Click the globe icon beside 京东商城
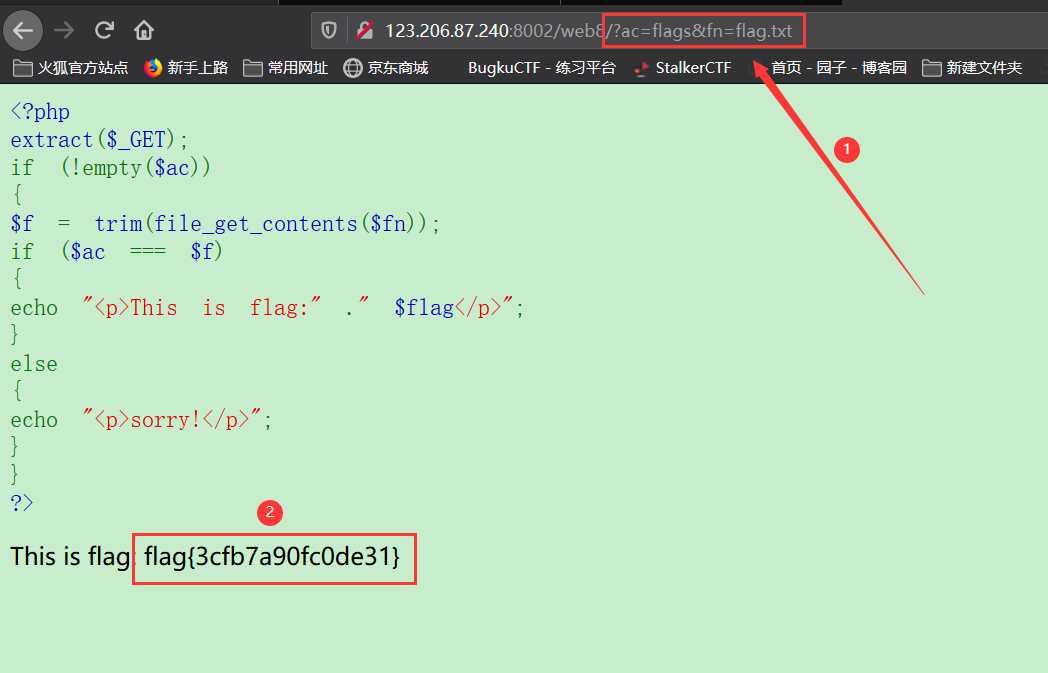Screen dimensions: 1048x673 point(352,68)
